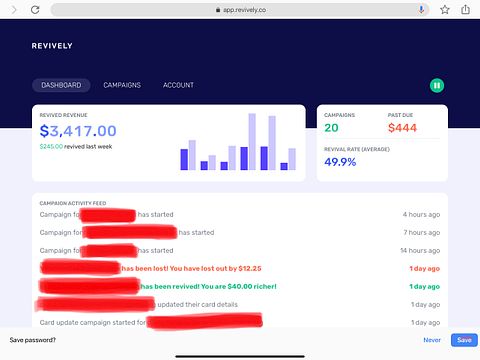Select the revived $40.00 richer feed item
The height and width of the screenshot is (360, 480).
pyautogui.click(x=240, y=287)
